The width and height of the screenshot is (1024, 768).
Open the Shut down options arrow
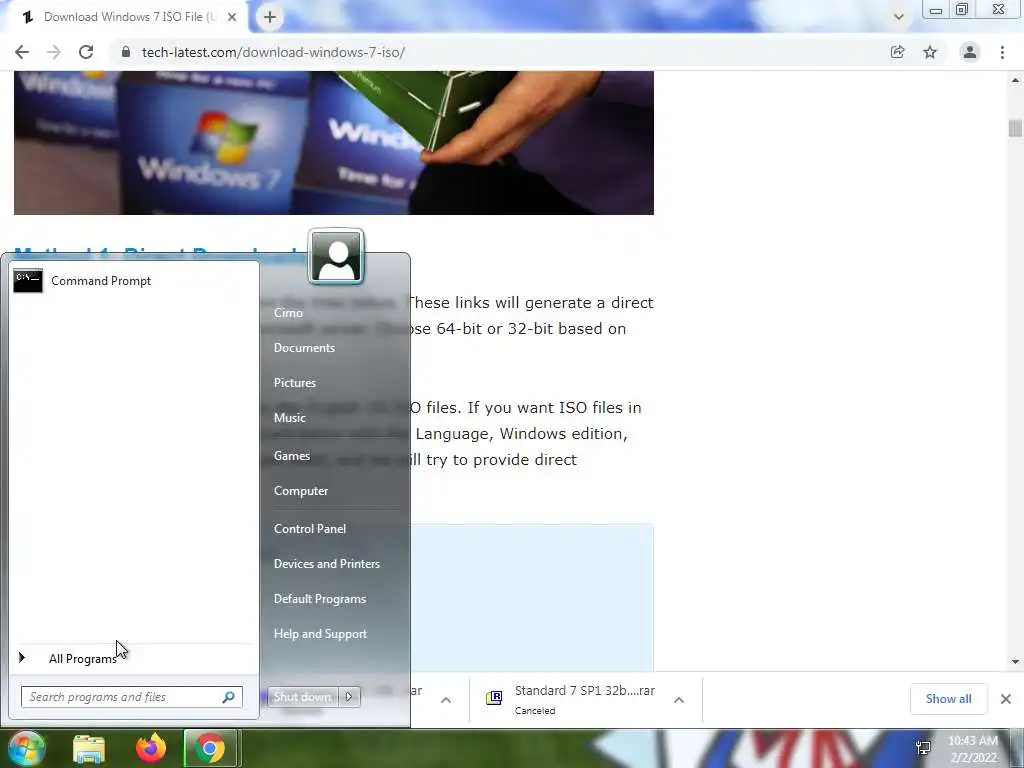(349, 697)
